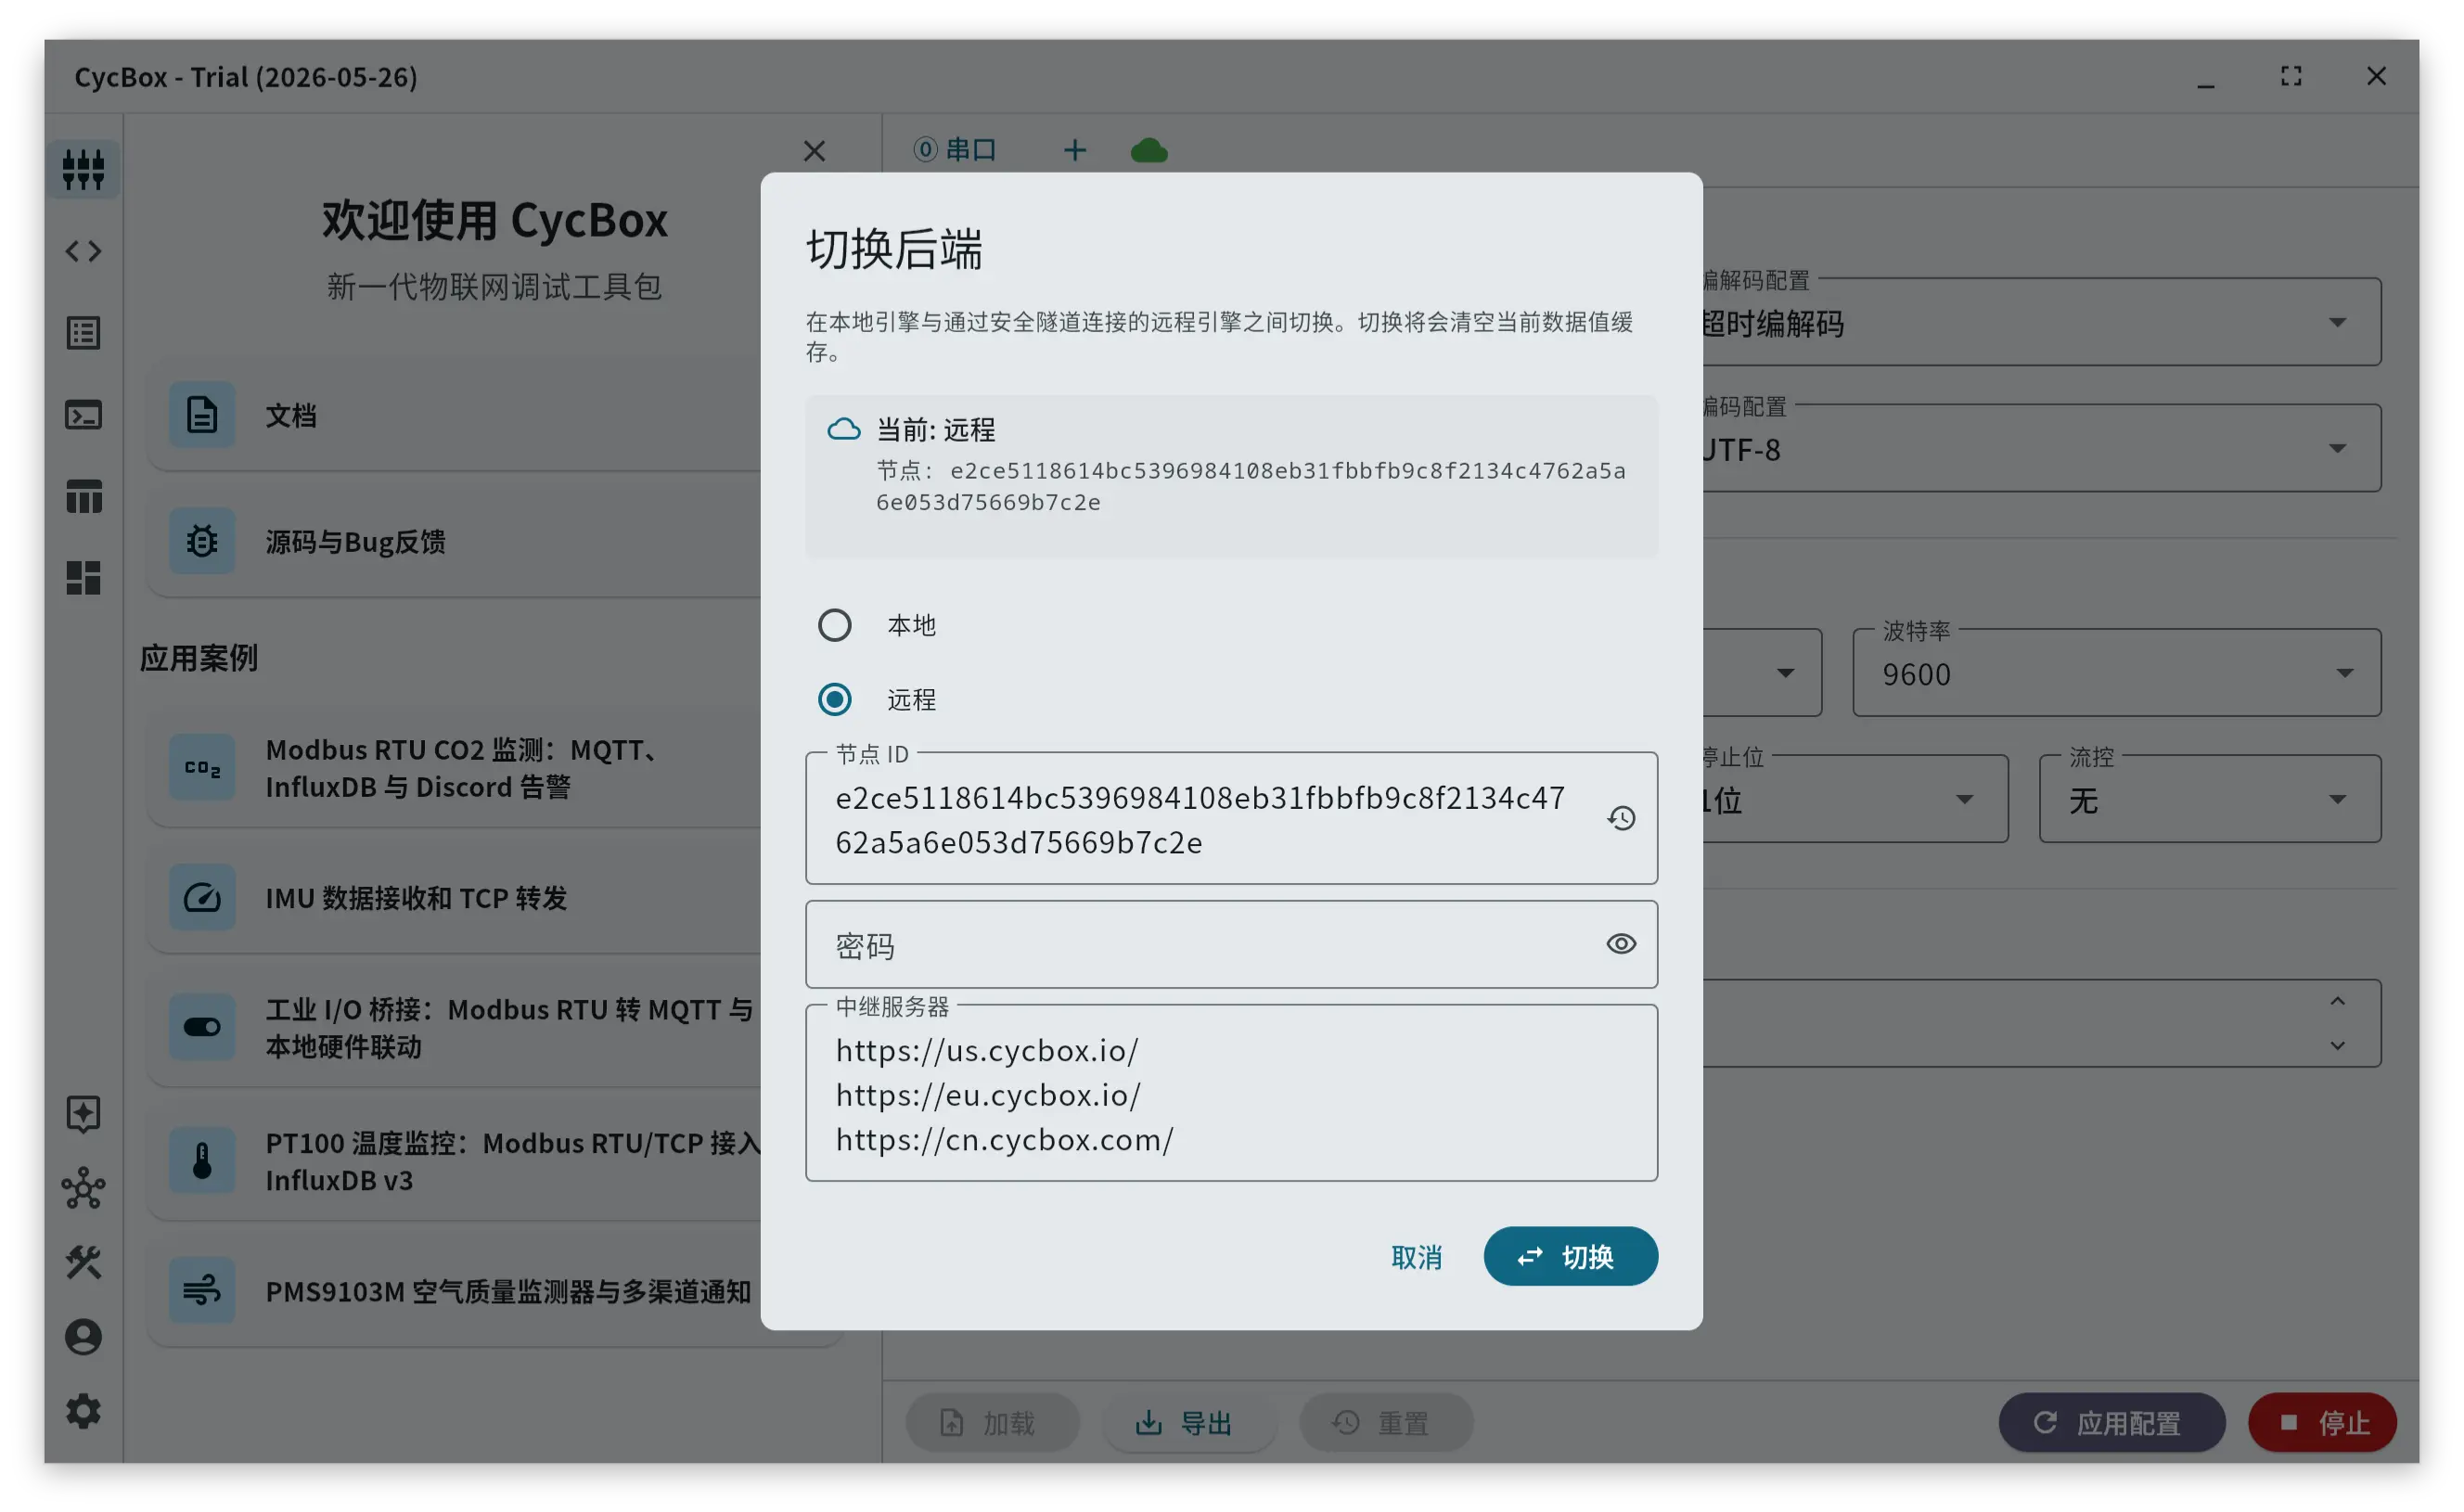Click the 密码 password field
This screenshot has height=1512, width=2464.
(x=1231, y=944)
